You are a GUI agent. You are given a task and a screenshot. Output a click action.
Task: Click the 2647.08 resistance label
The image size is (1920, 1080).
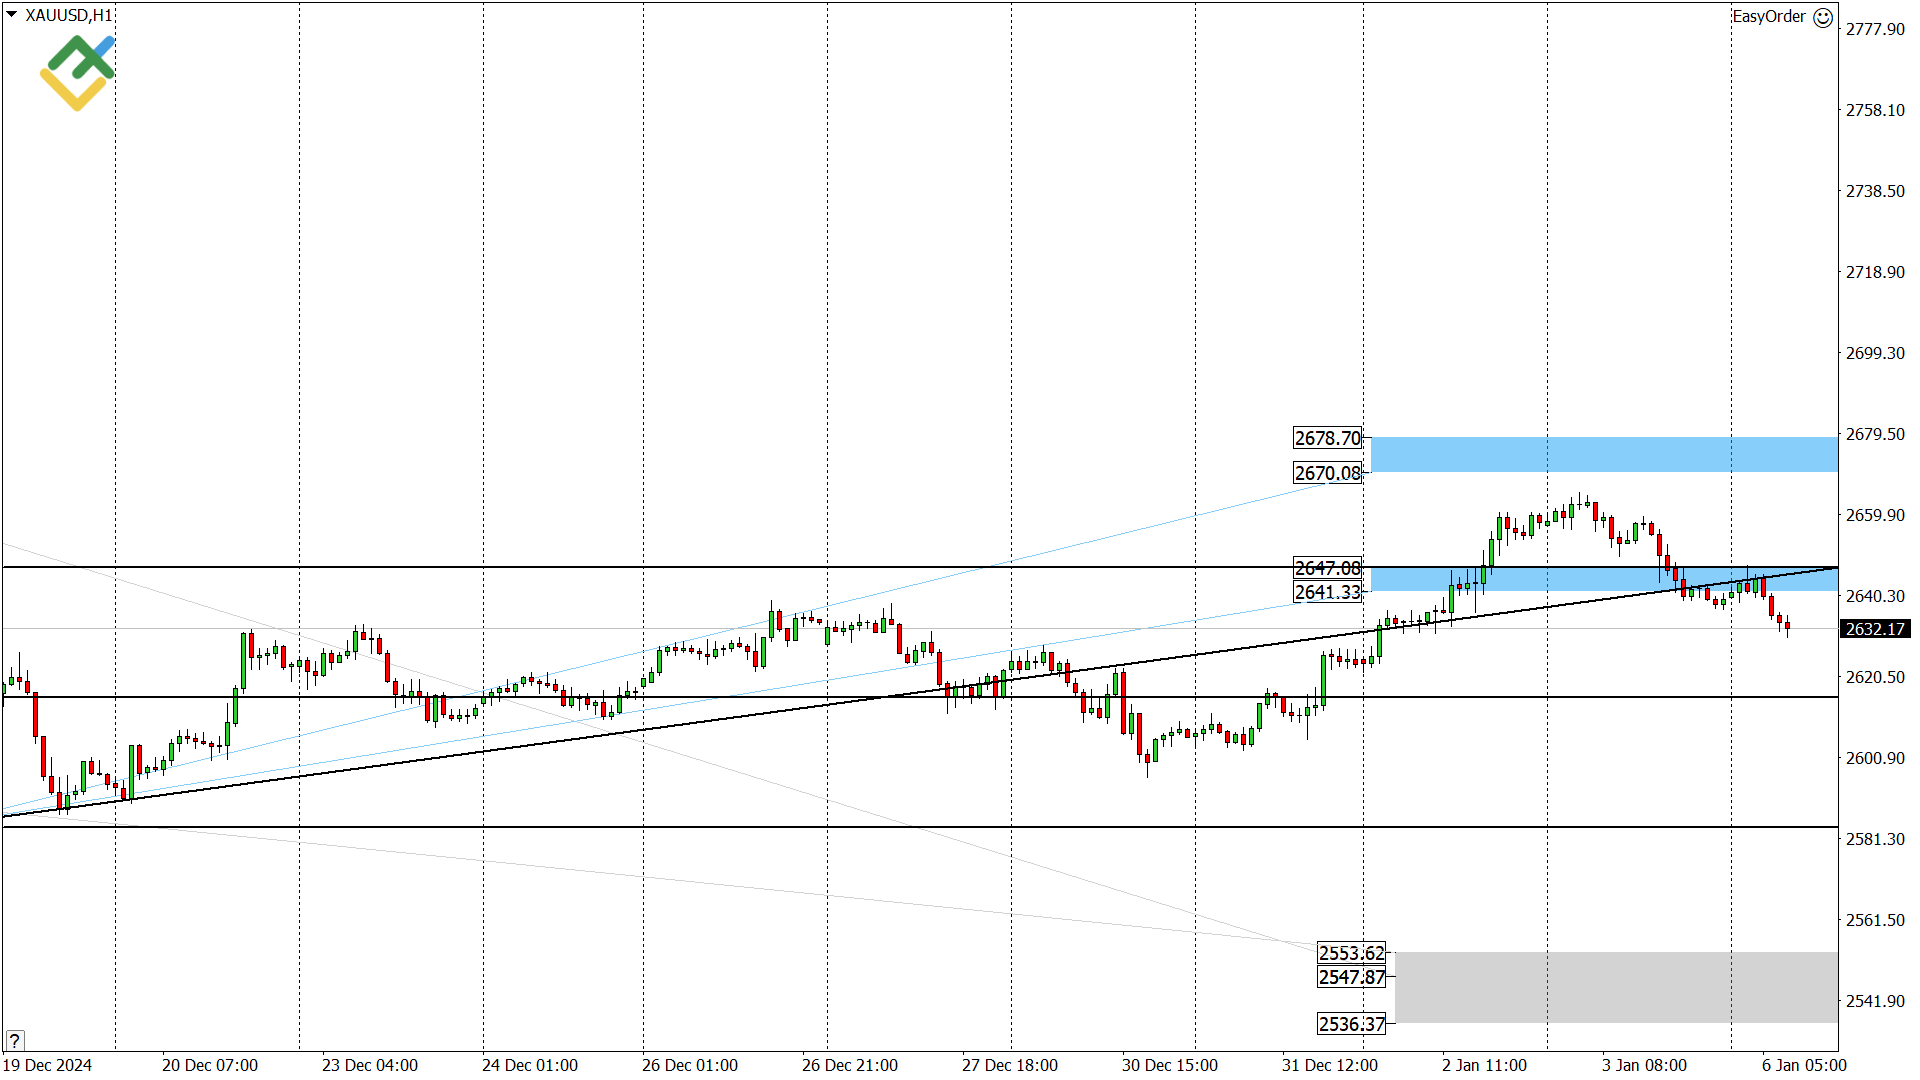(1327, 568)
